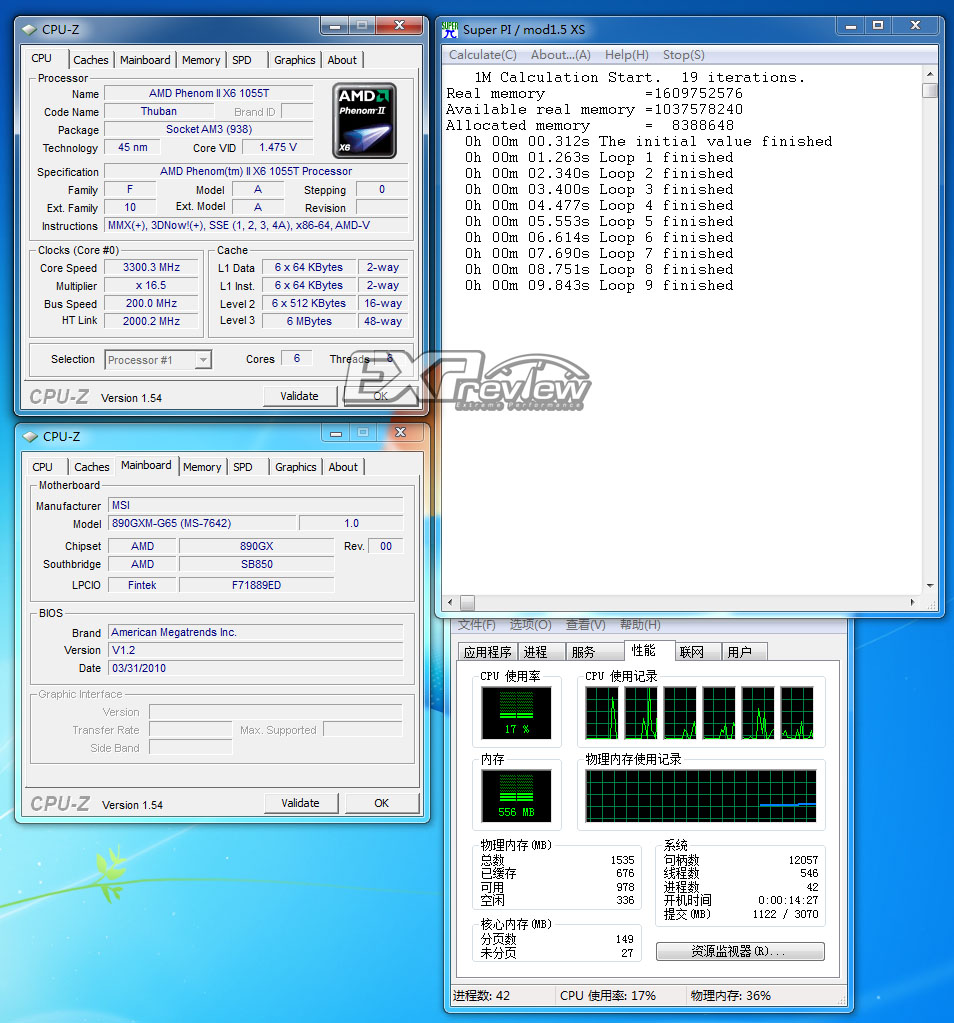Screen dimensions: 954x1023
Task: Switch to 用户 tab in Task Manager
Action: pyautogui.click(x=745, y=652)
